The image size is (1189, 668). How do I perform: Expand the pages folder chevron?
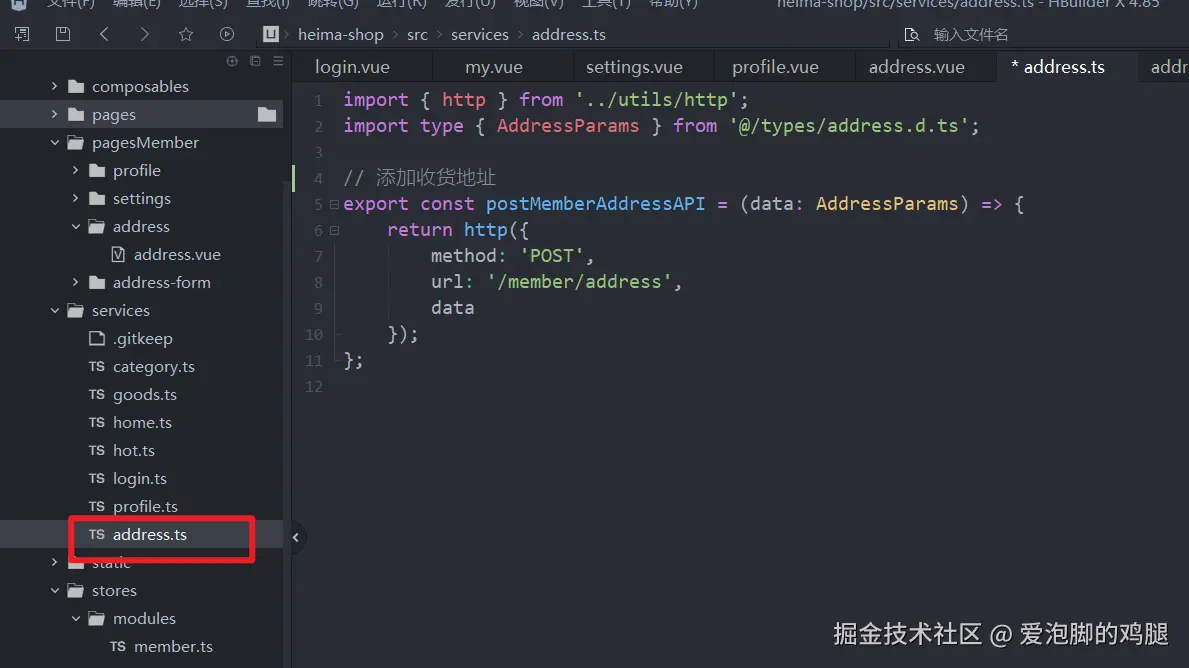pyautogui.click(x=55, y=114)
